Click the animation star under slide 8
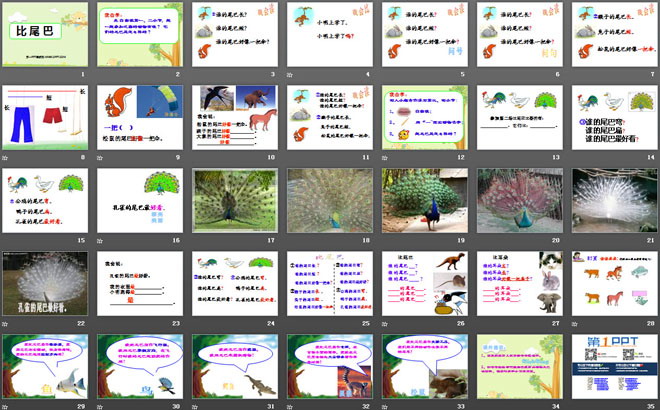 tap(6, 158)
